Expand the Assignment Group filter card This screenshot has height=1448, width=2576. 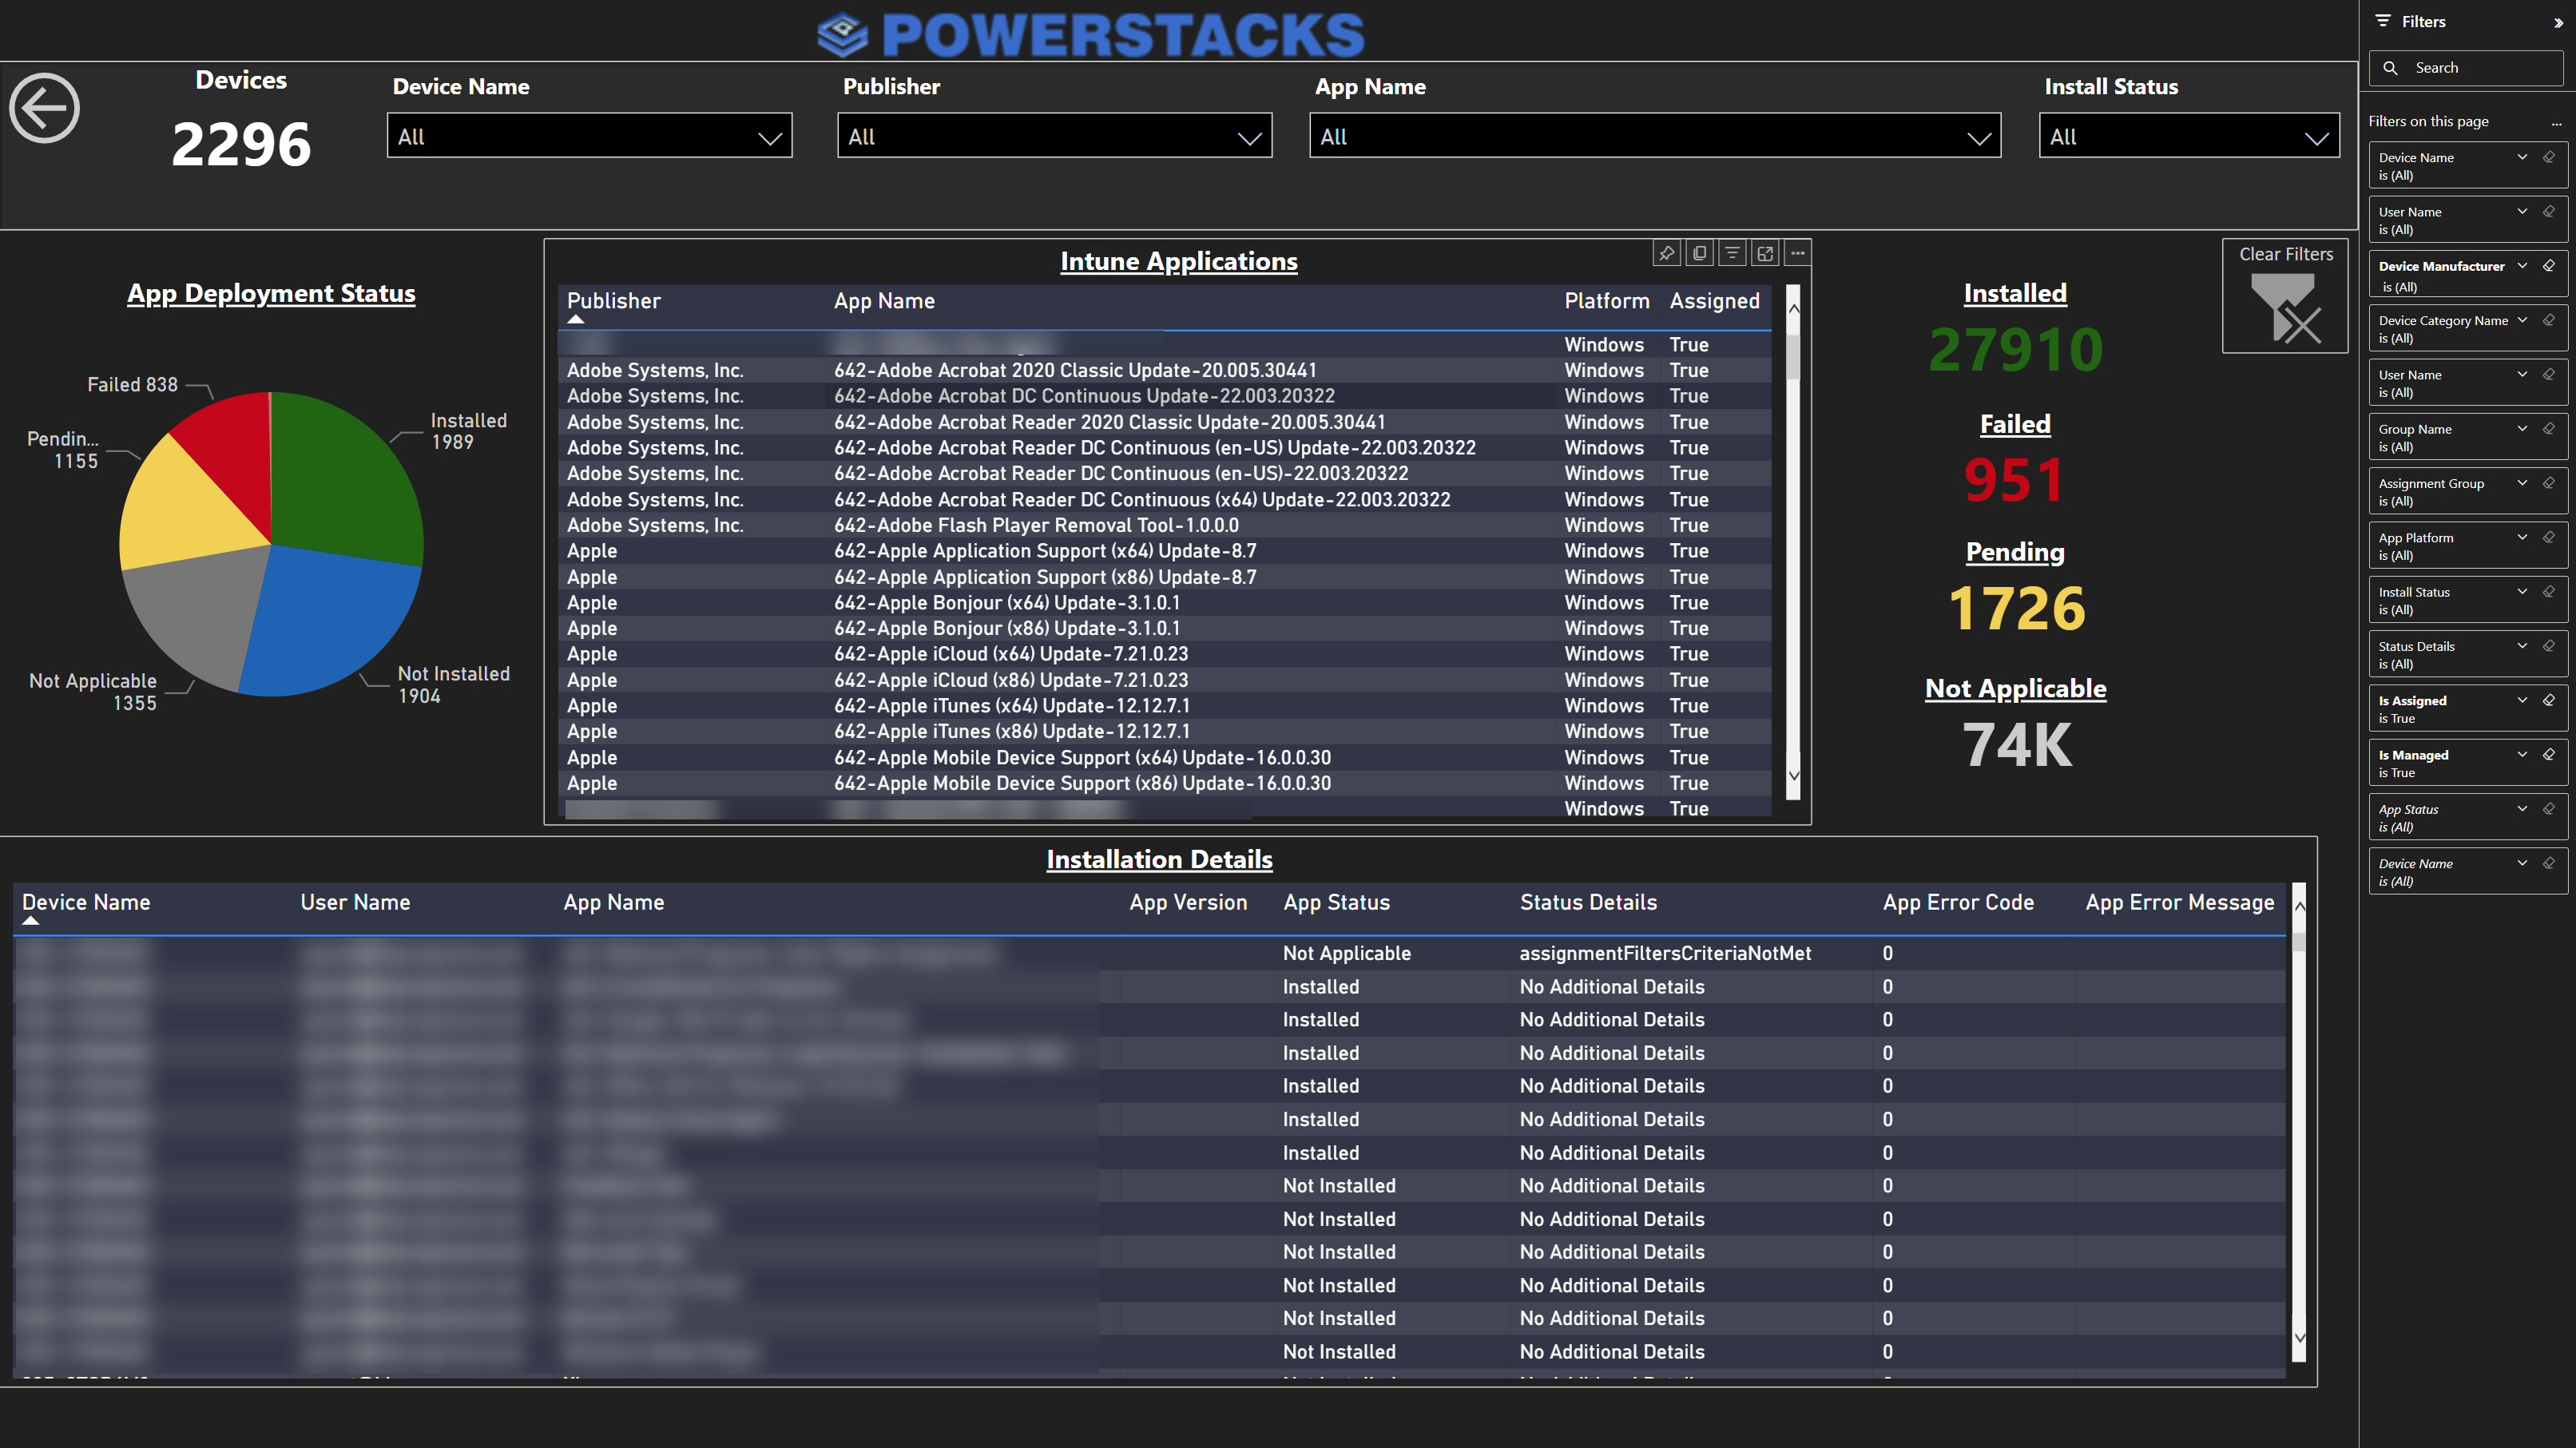tap(2522, 483)
